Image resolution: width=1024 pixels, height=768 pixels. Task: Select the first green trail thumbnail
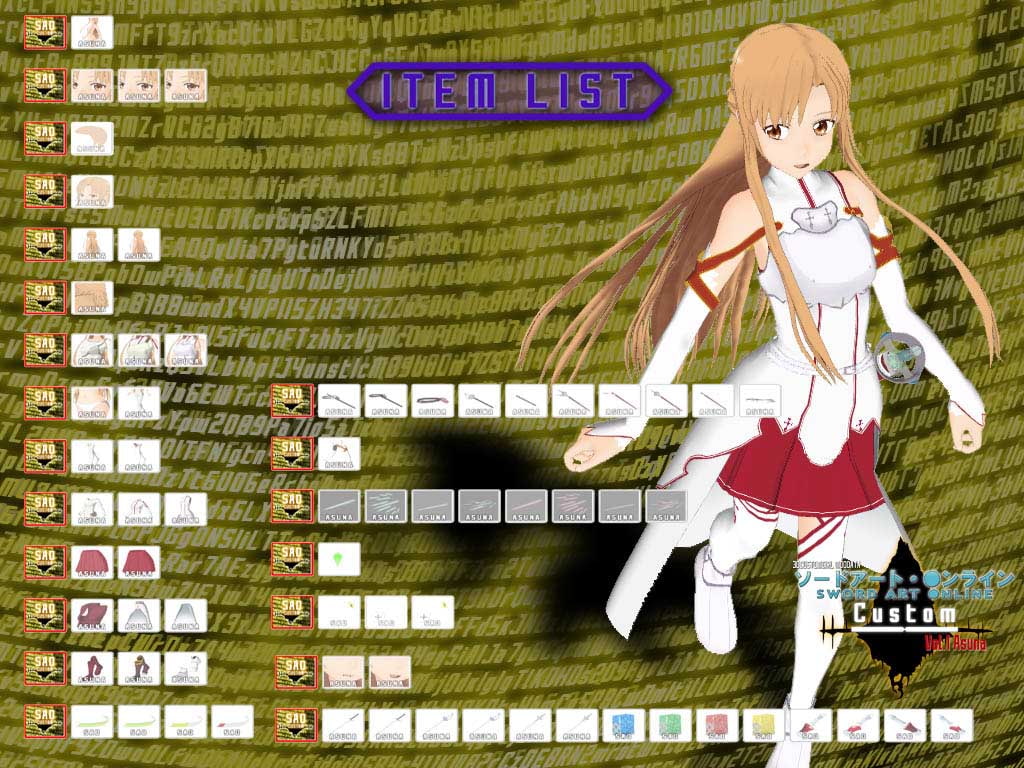pyautogui.click(x=92, y=722)
